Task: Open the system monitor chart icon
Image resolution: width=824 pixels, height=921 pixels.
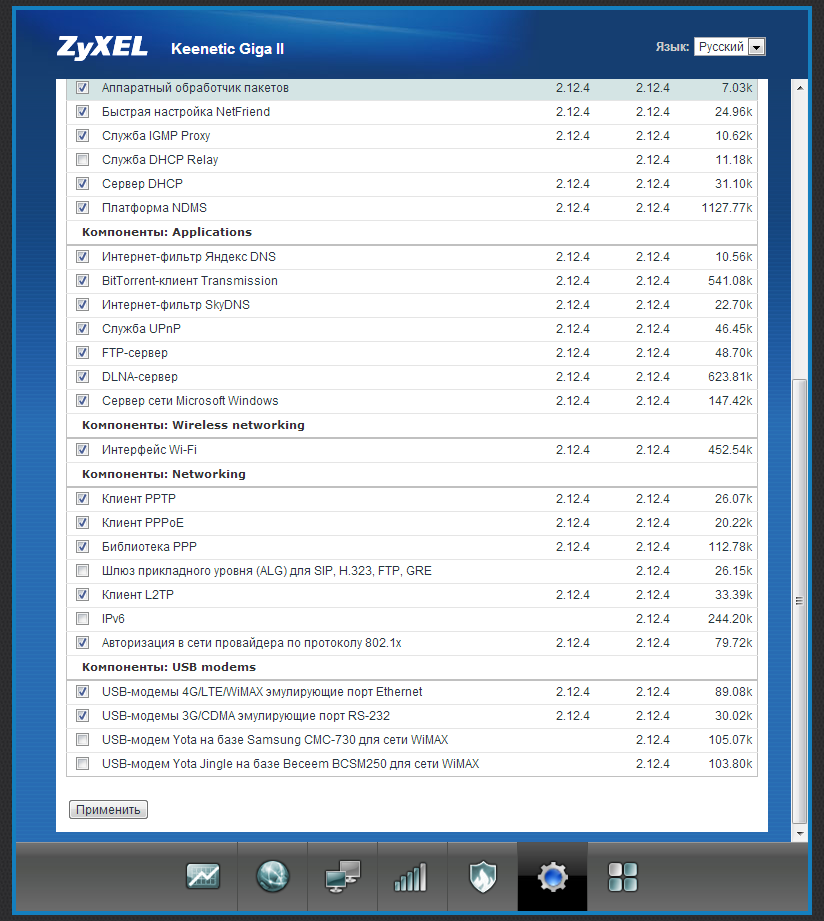Action: click(203, 876)
